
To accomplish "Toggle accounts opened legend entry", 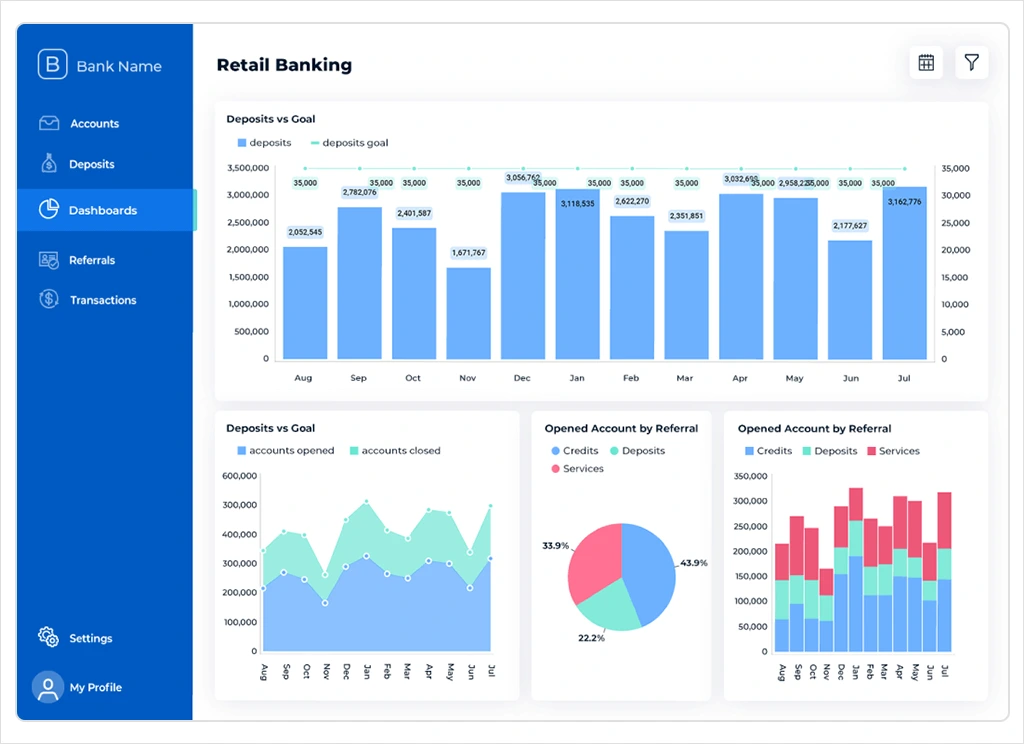I will click(285, 451).
